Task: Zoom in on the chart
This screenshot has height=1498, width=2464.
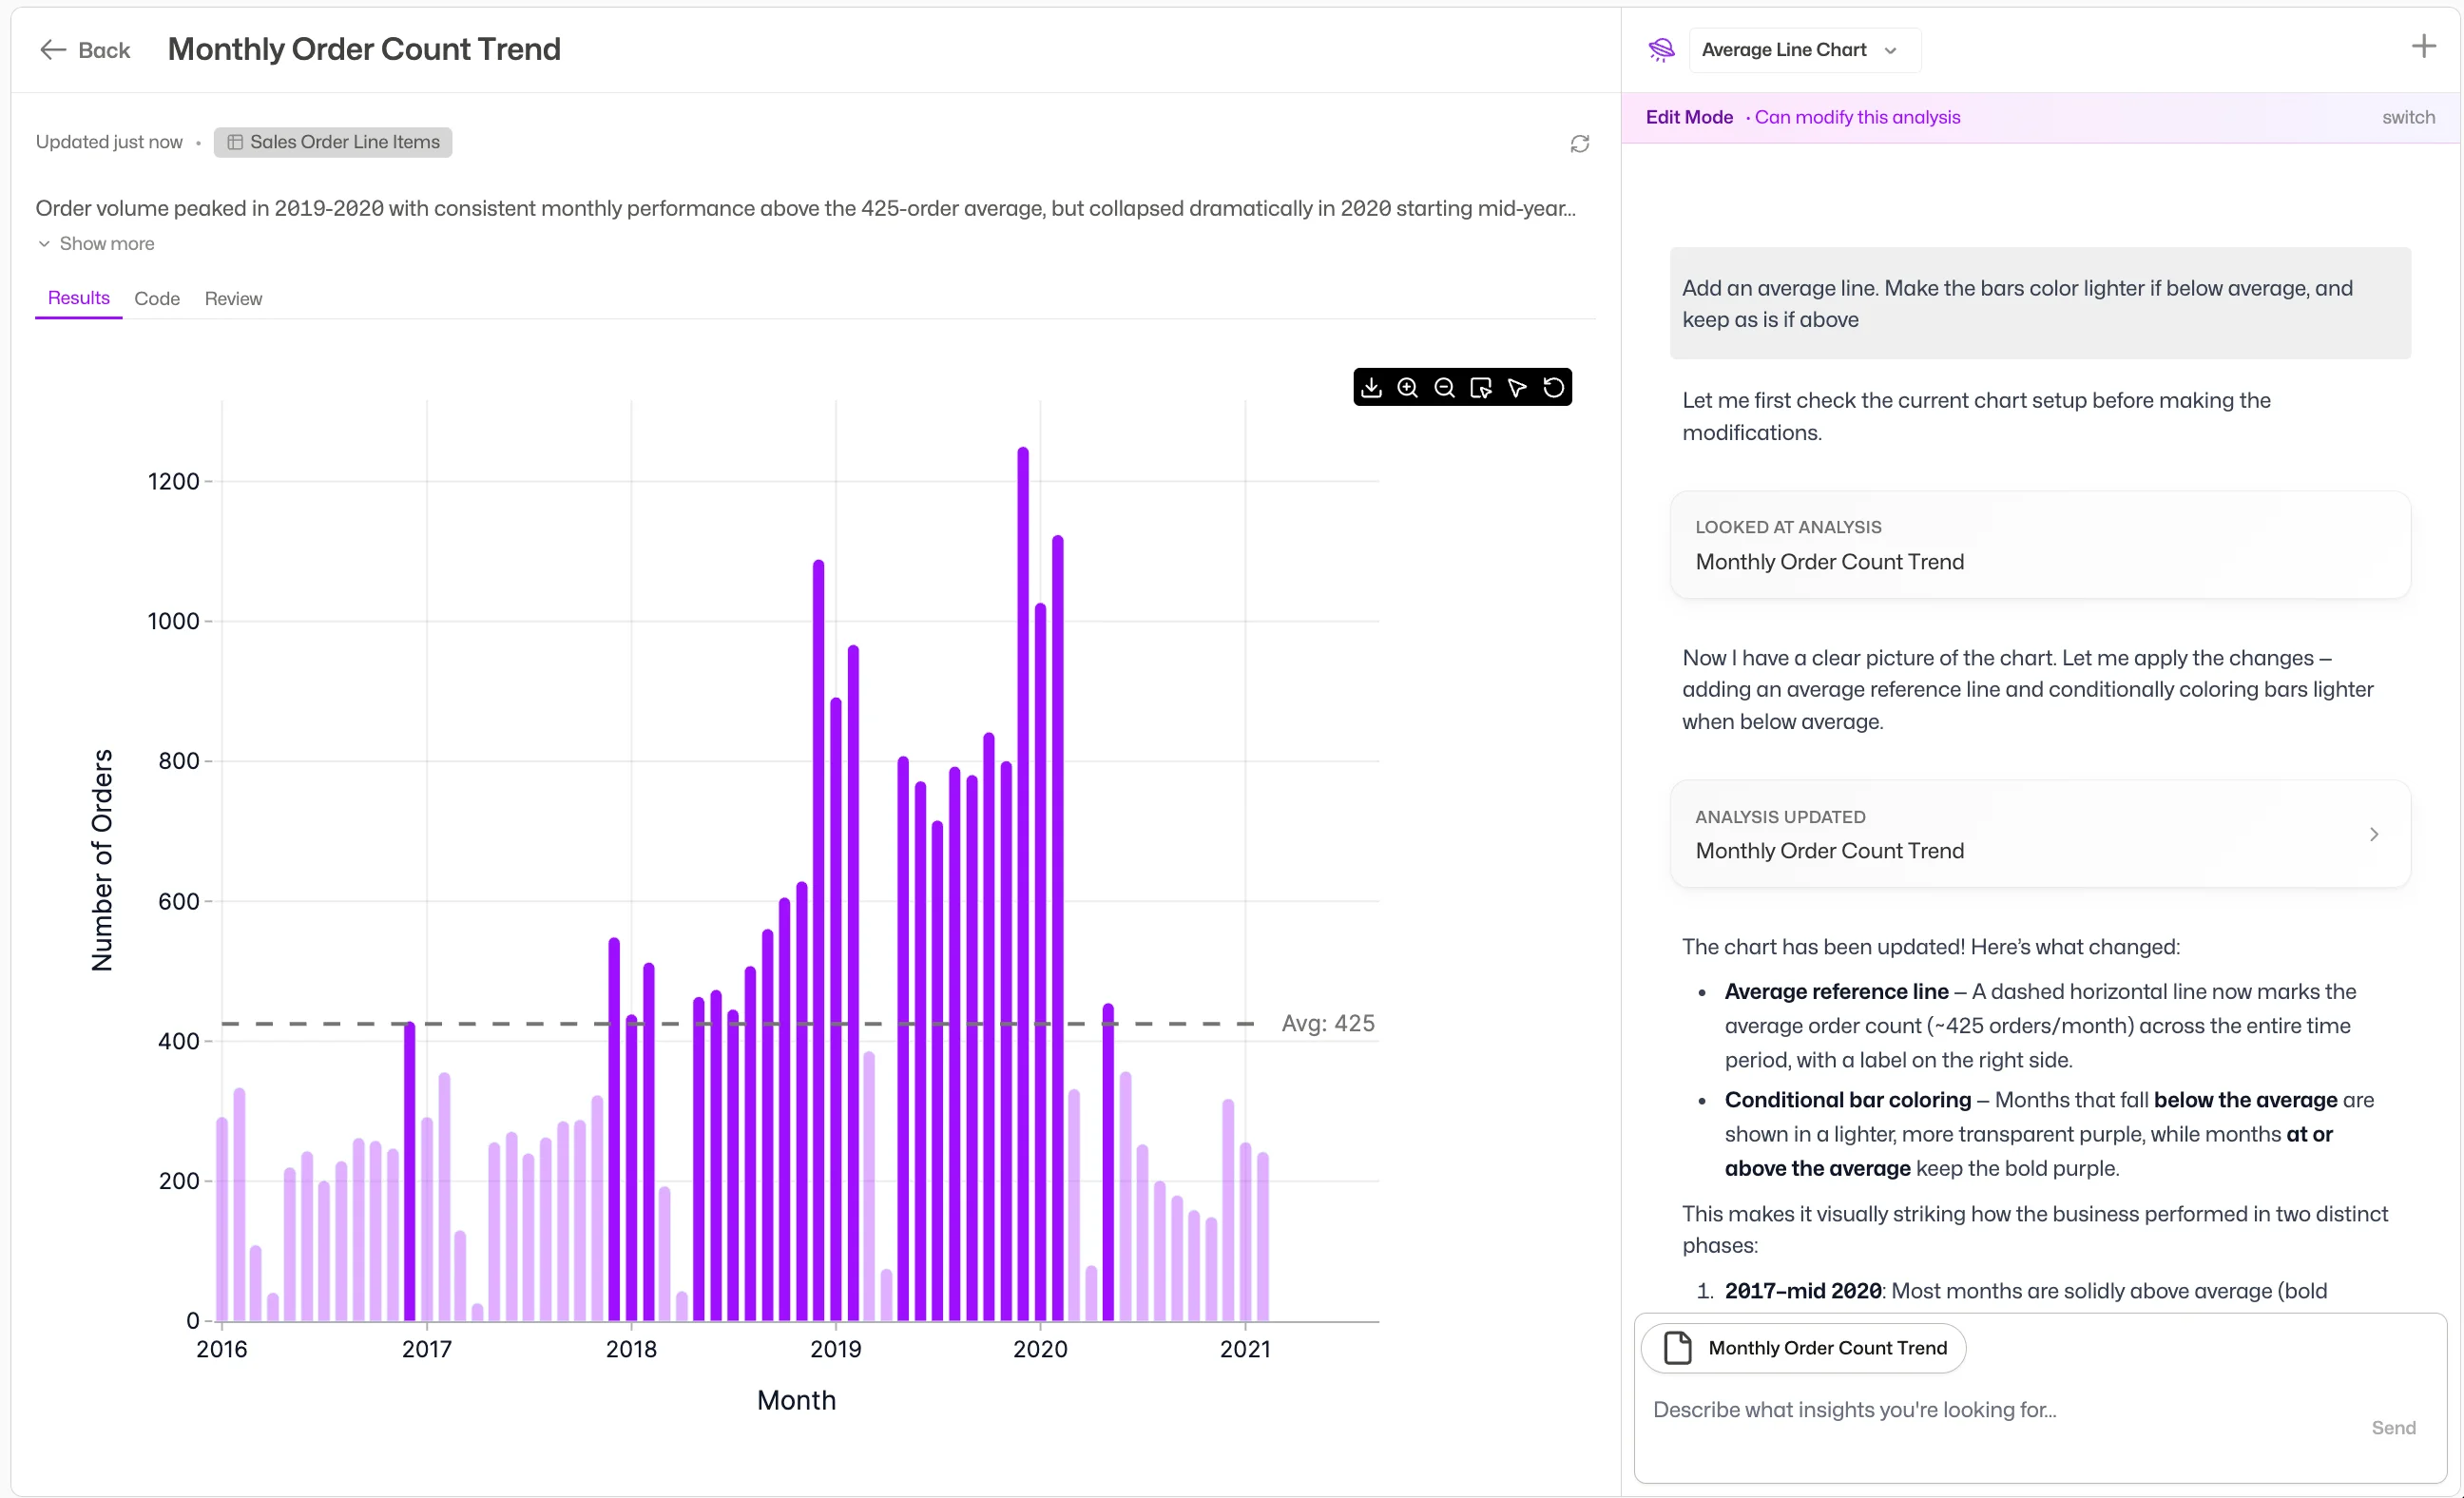Action: point(1408,388)
